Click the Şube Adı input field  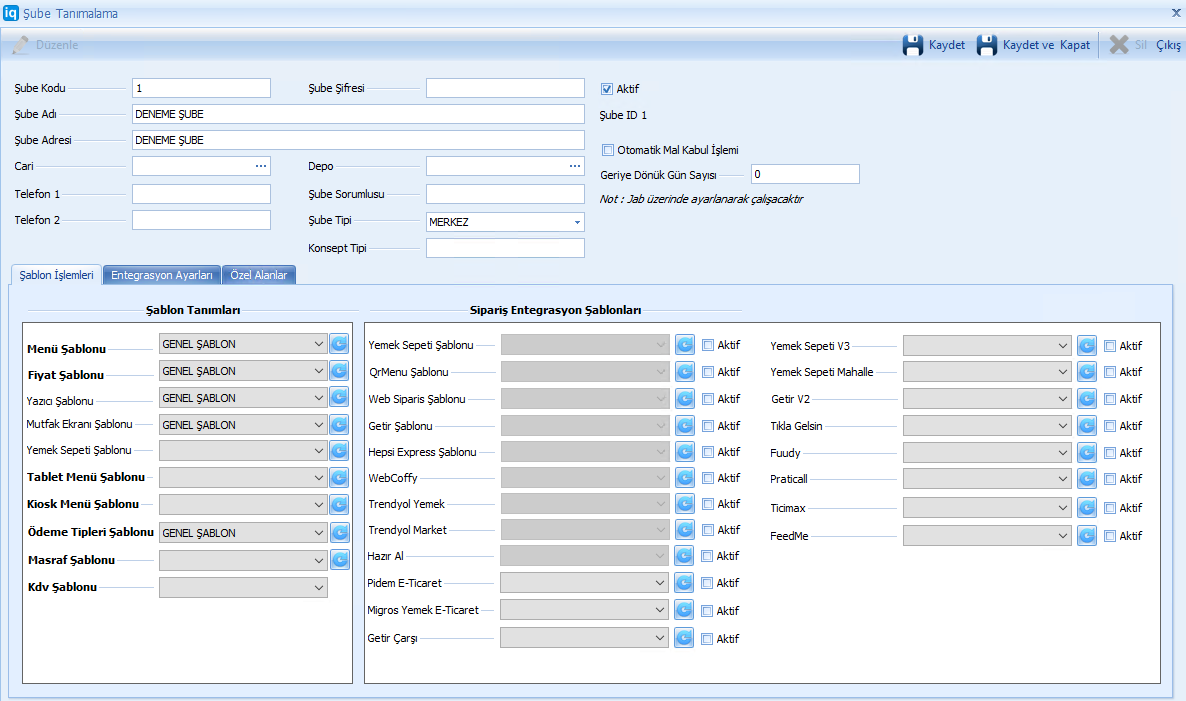357,114
